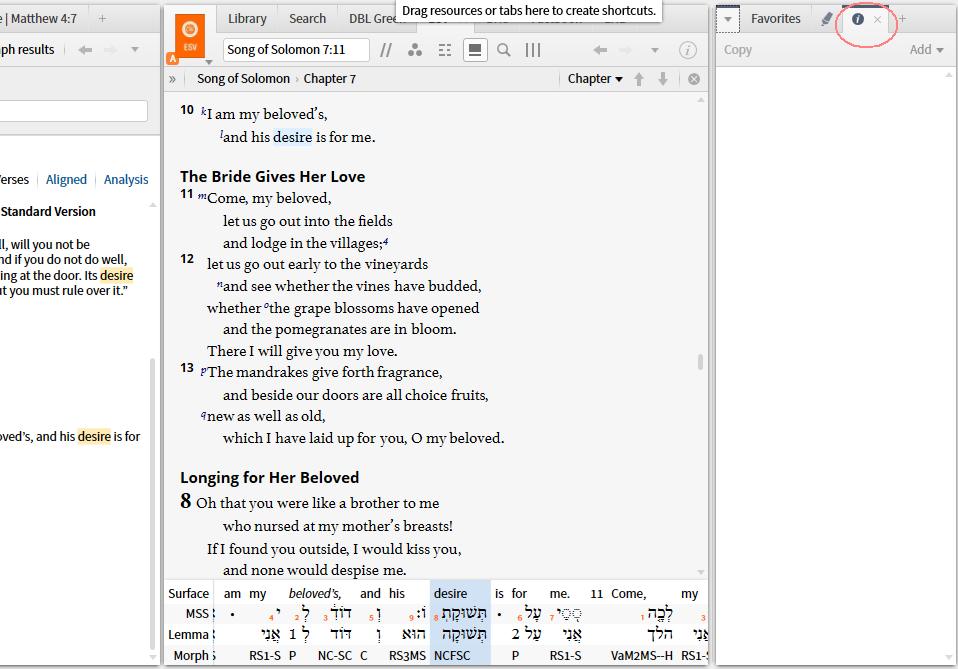Click the ESV resource cover icon
Image resolution: width=958 pixels, height=669 pixels.
190,36
